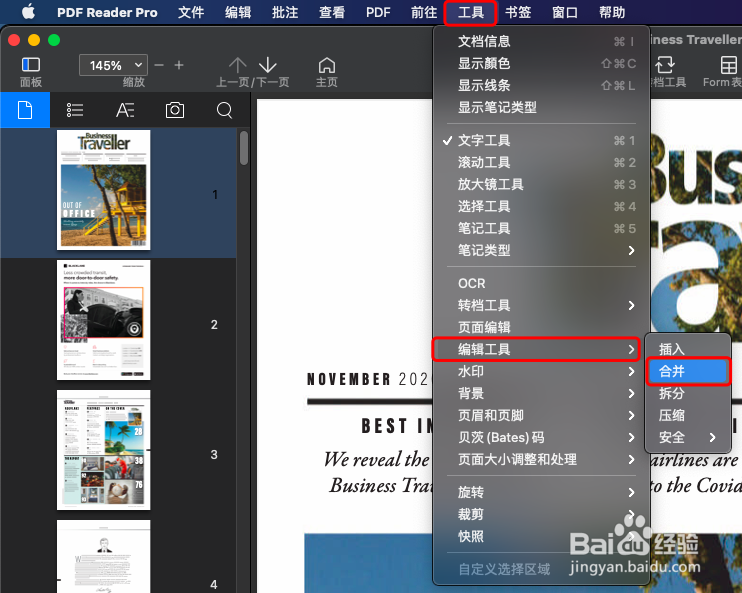Select the checked 文字工具 item

point(541,140)
